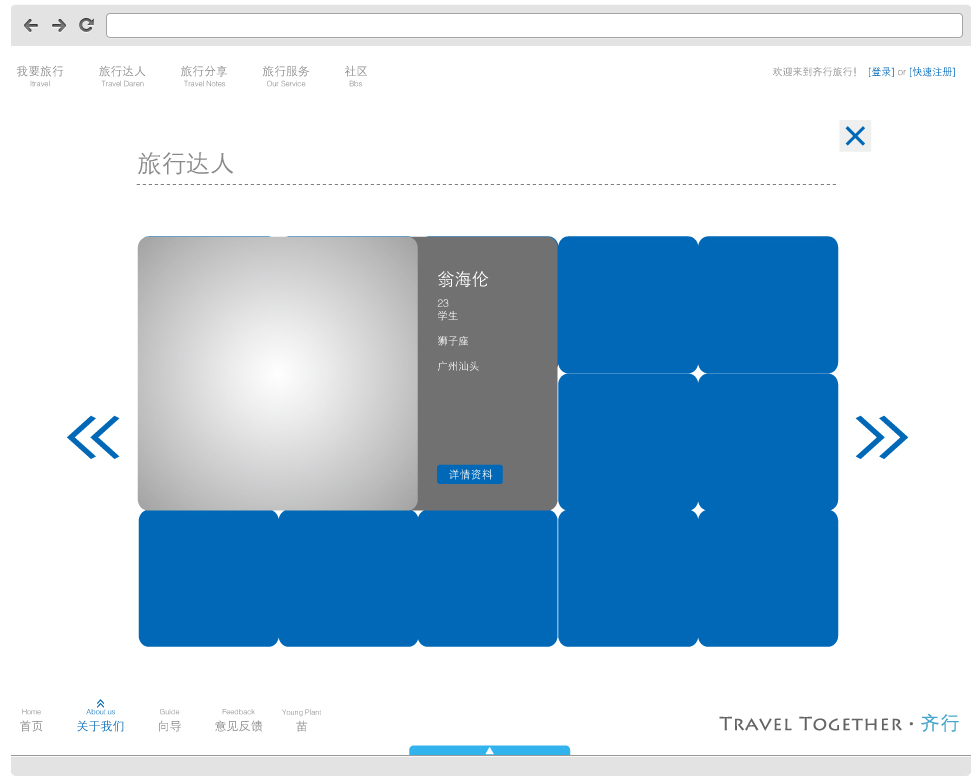Focus the browser address bar
This screenshot has height=784, width=980.
pyautogui.click(x=534, y=26)
